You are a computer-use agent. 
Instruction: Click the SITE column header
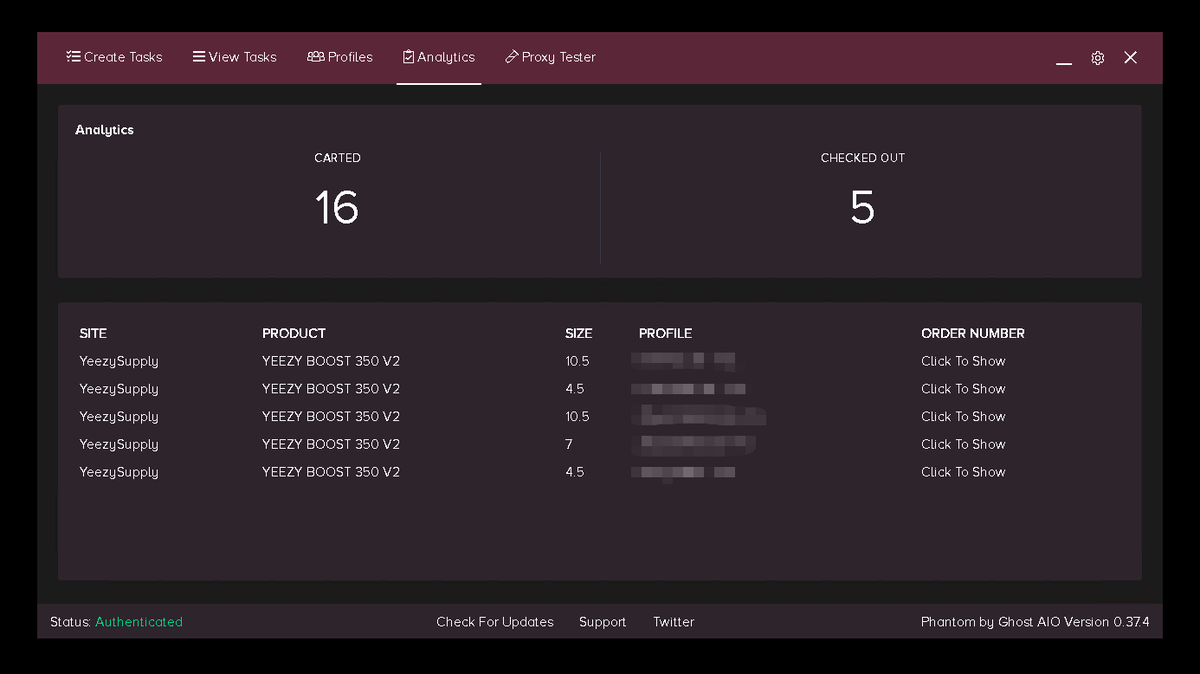(x=93, y=333)
